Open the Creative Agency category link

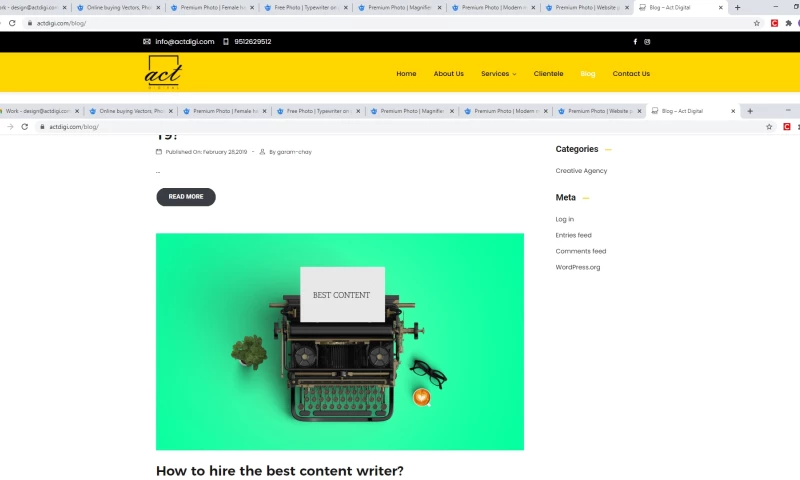(x=581, y=171)
